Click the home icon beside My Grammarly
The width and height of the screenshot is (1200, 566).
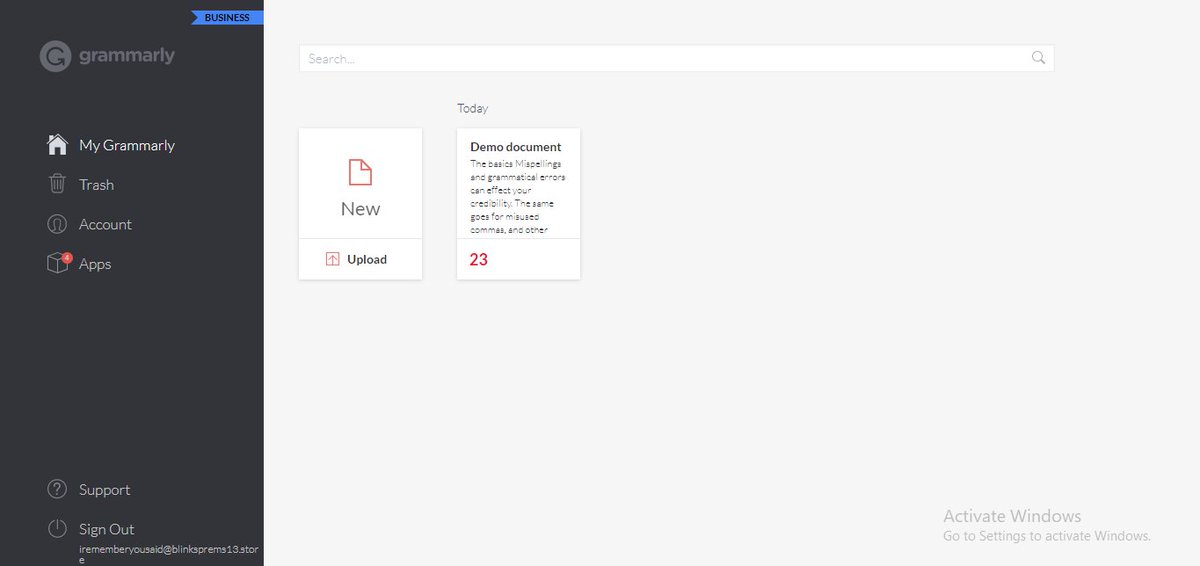58,145
